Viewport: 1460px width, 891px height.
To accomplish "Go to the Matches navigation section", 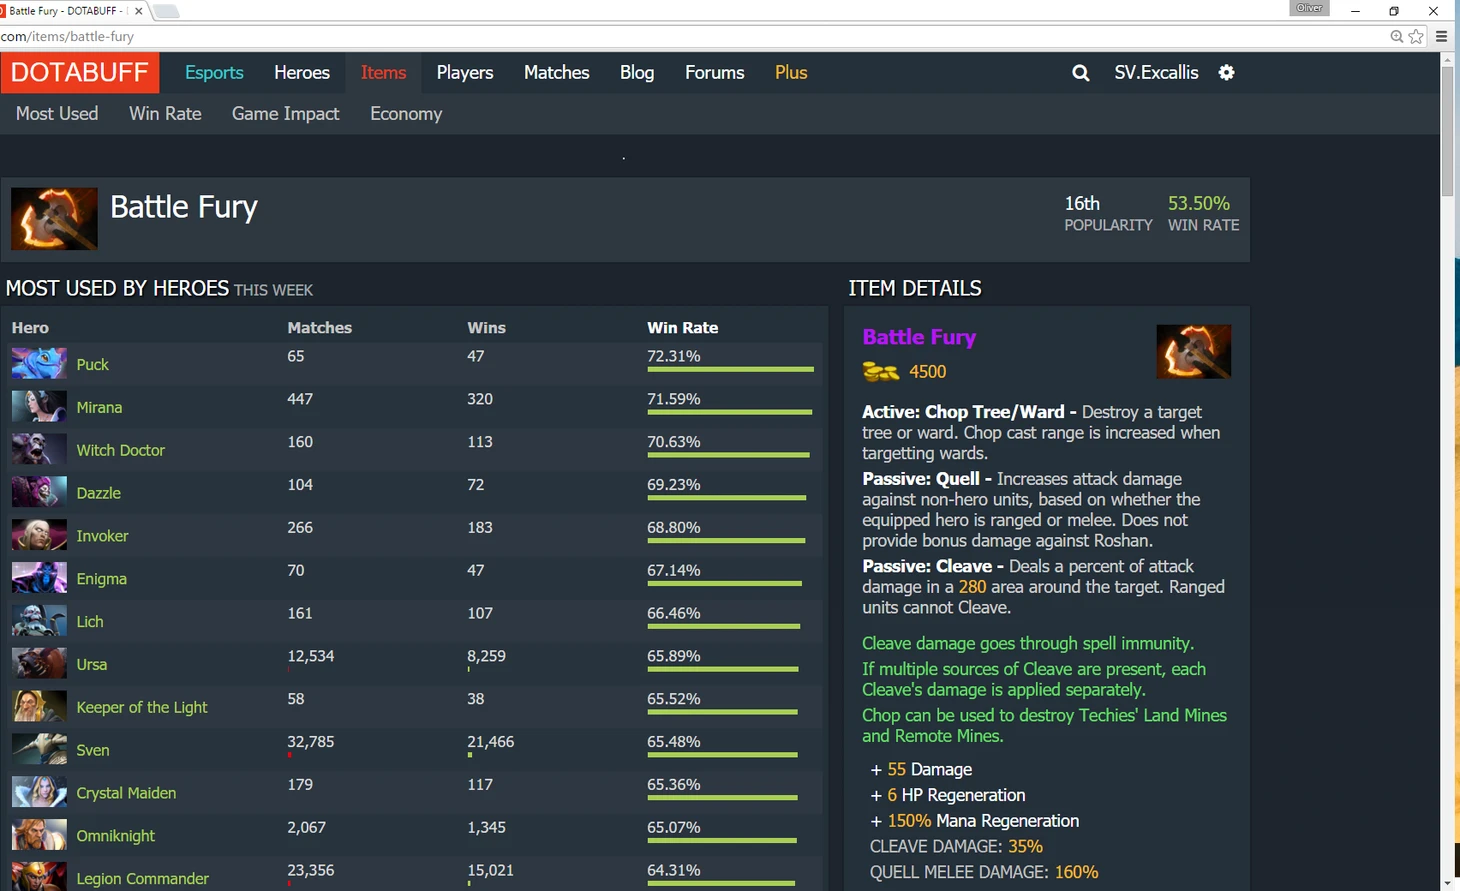I will [556, 73].
